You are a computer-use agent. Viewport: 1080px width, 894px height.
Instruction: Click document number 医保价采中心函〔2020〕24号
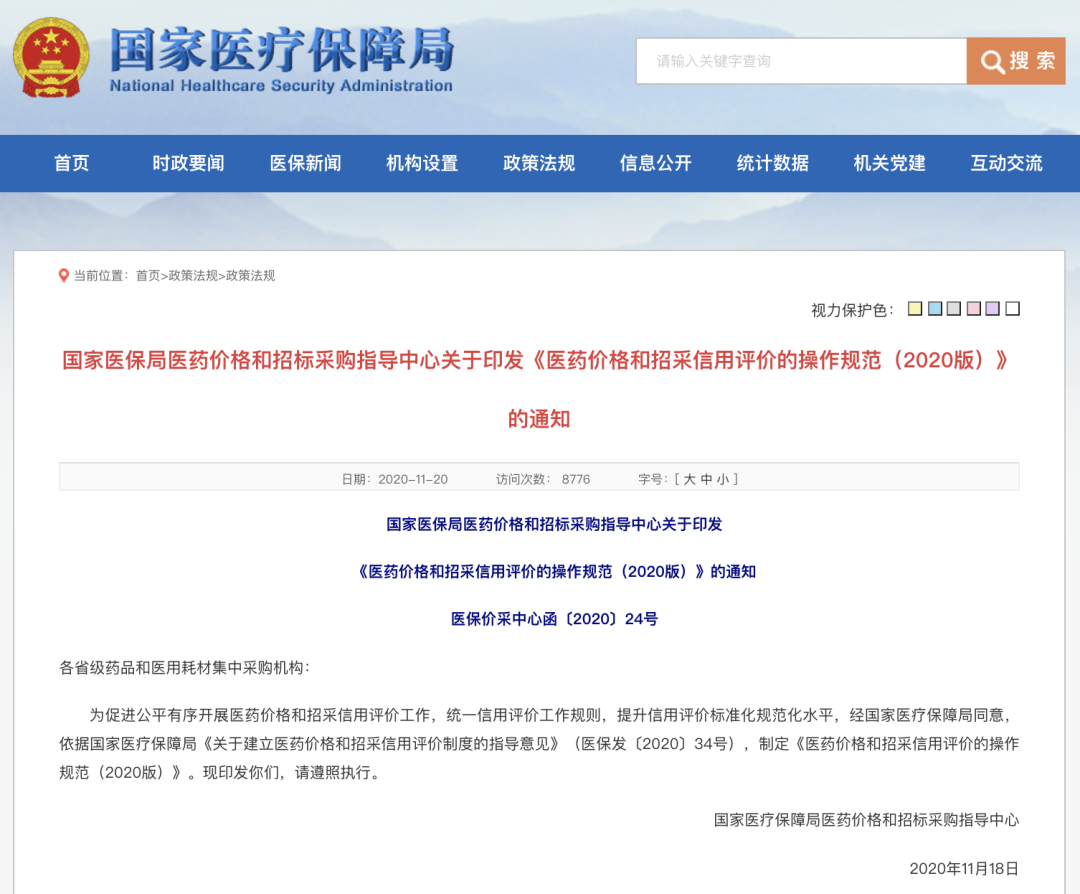coord(554,619)
